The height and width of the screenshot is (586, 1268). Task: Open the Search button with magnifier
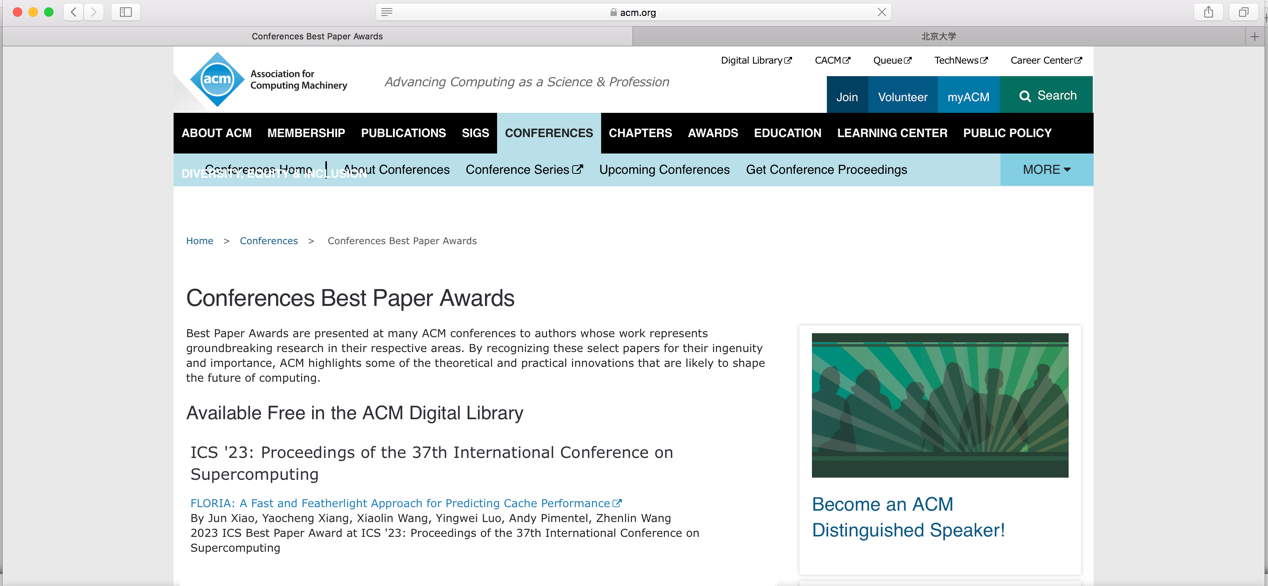[x=1047, y=96]
